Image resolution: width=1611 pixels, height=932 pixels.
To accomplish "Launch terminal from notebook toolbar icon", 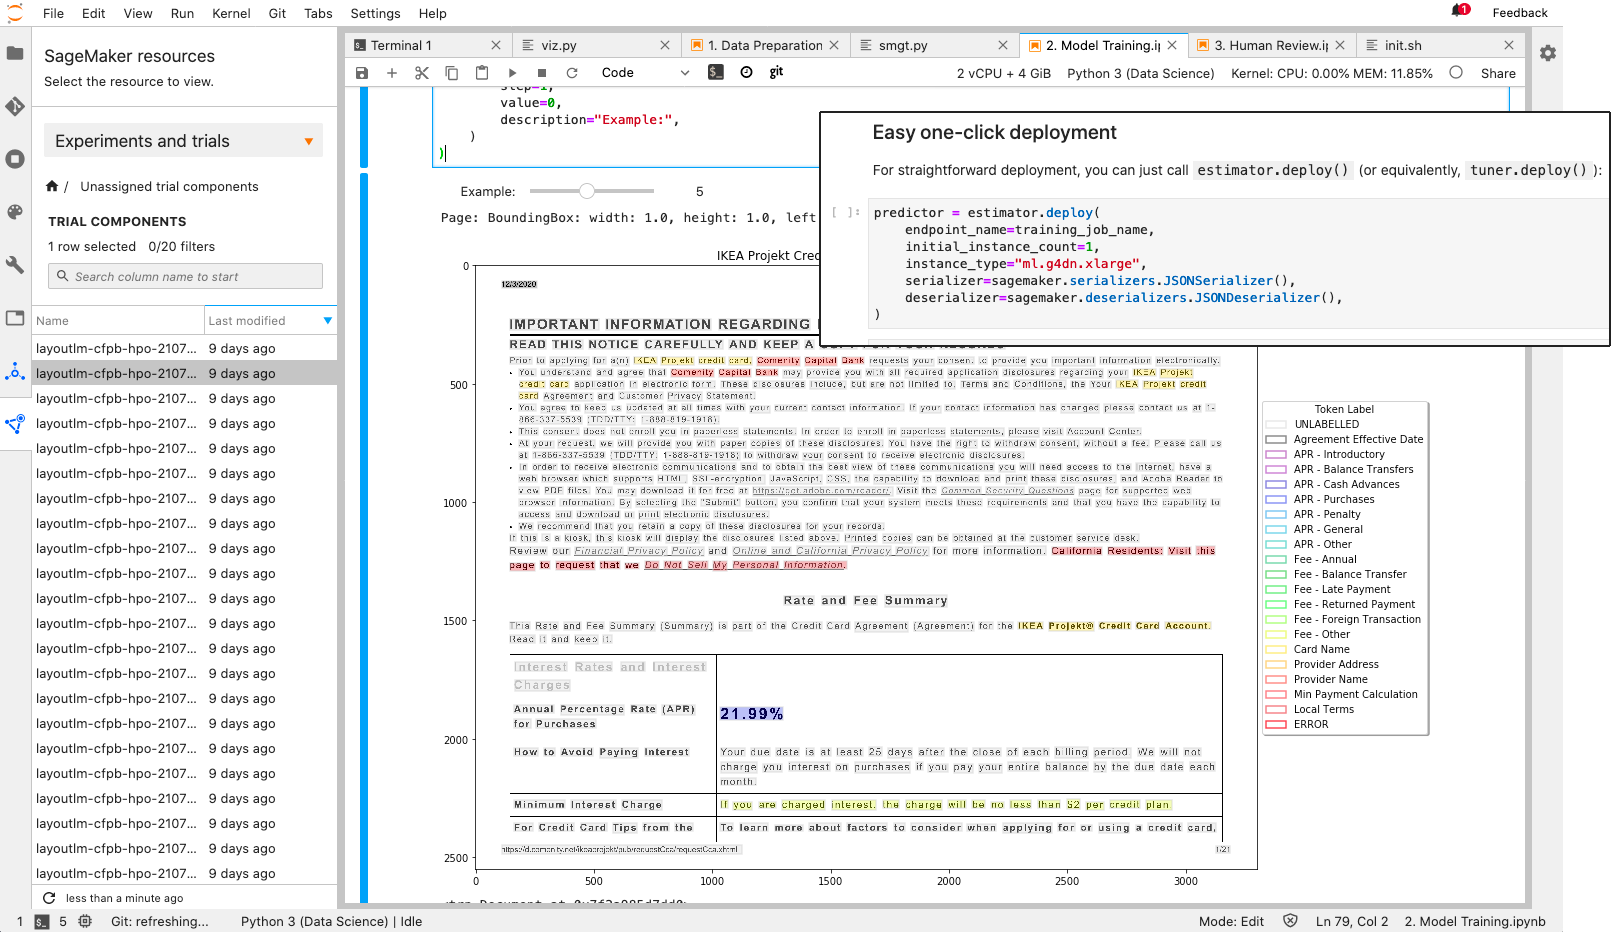I will coord(716,72).
